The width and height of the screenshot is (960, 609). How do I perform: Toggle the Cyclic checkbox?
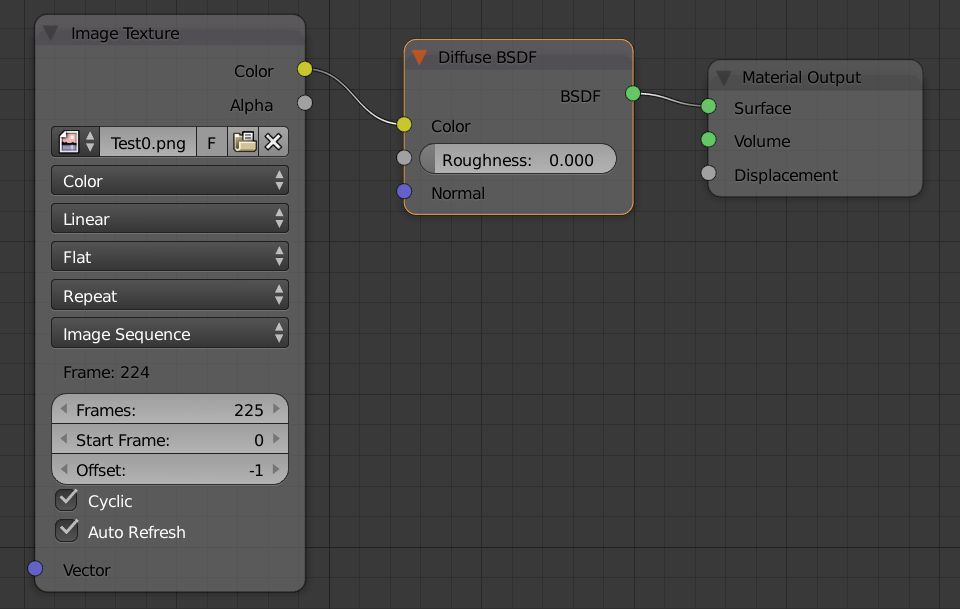click(67, 500)
